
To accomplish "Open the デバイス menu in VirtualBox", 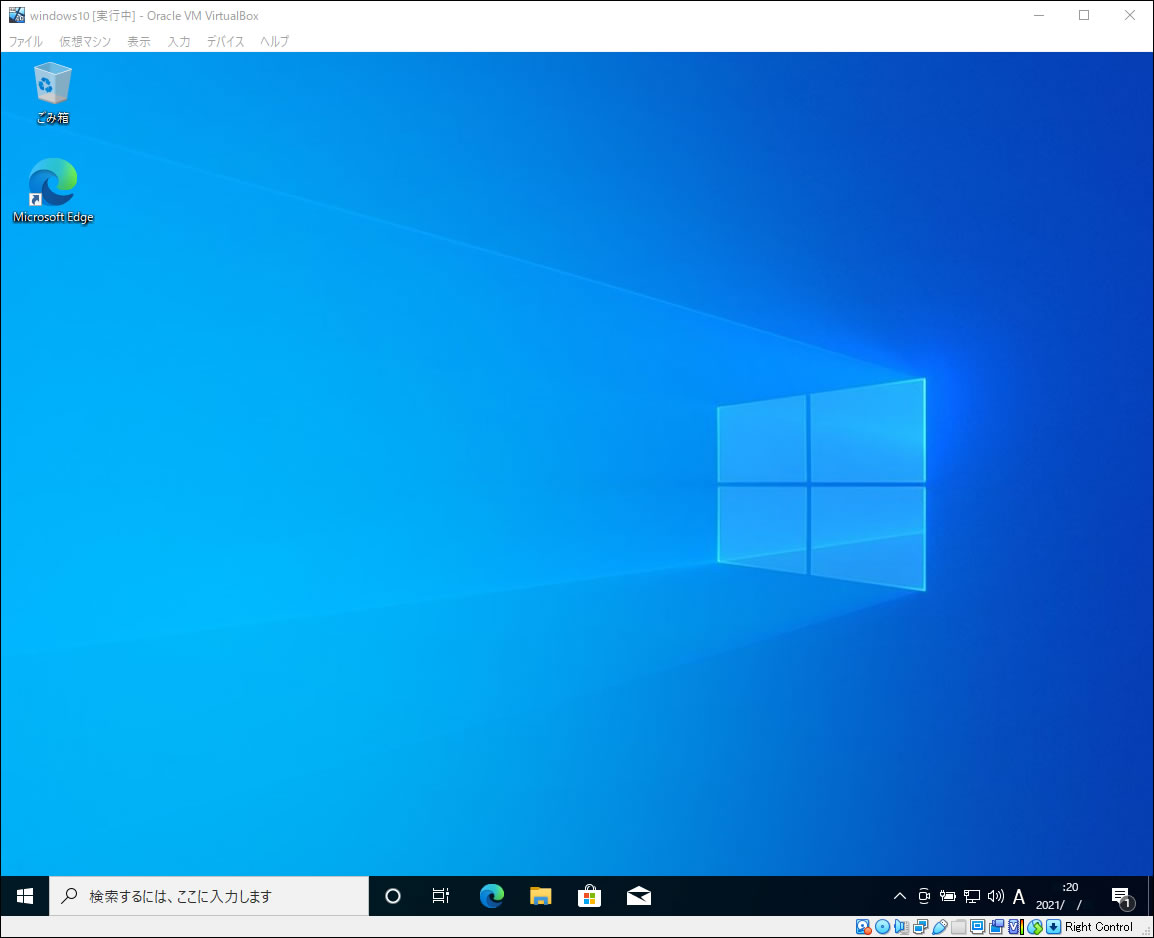I will point(225,41).
